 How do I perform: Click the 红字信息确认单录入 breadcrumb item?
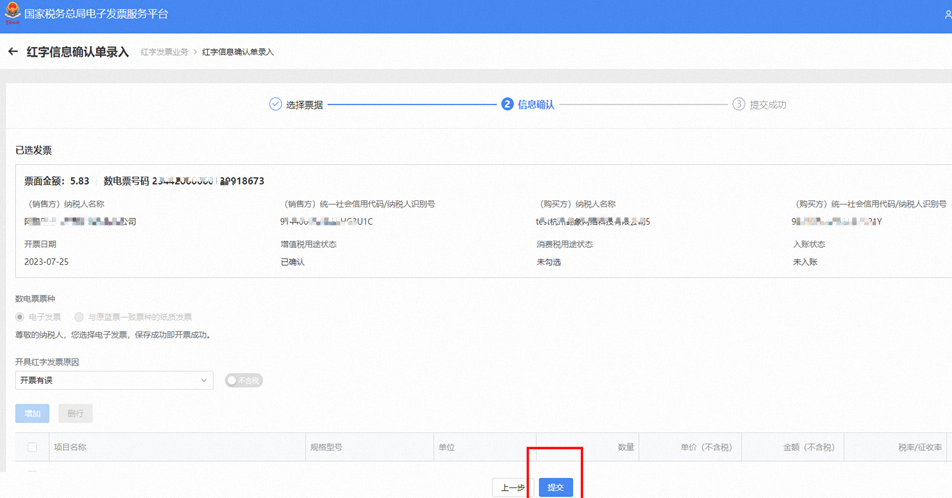pyautogui.click(x=238, y=52)
